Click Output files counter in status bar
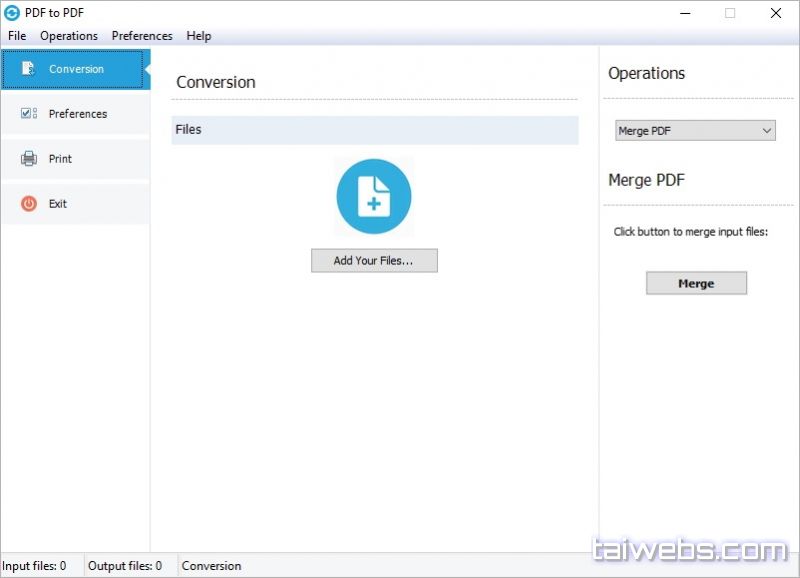800x578 pixels. click(125, 566)
